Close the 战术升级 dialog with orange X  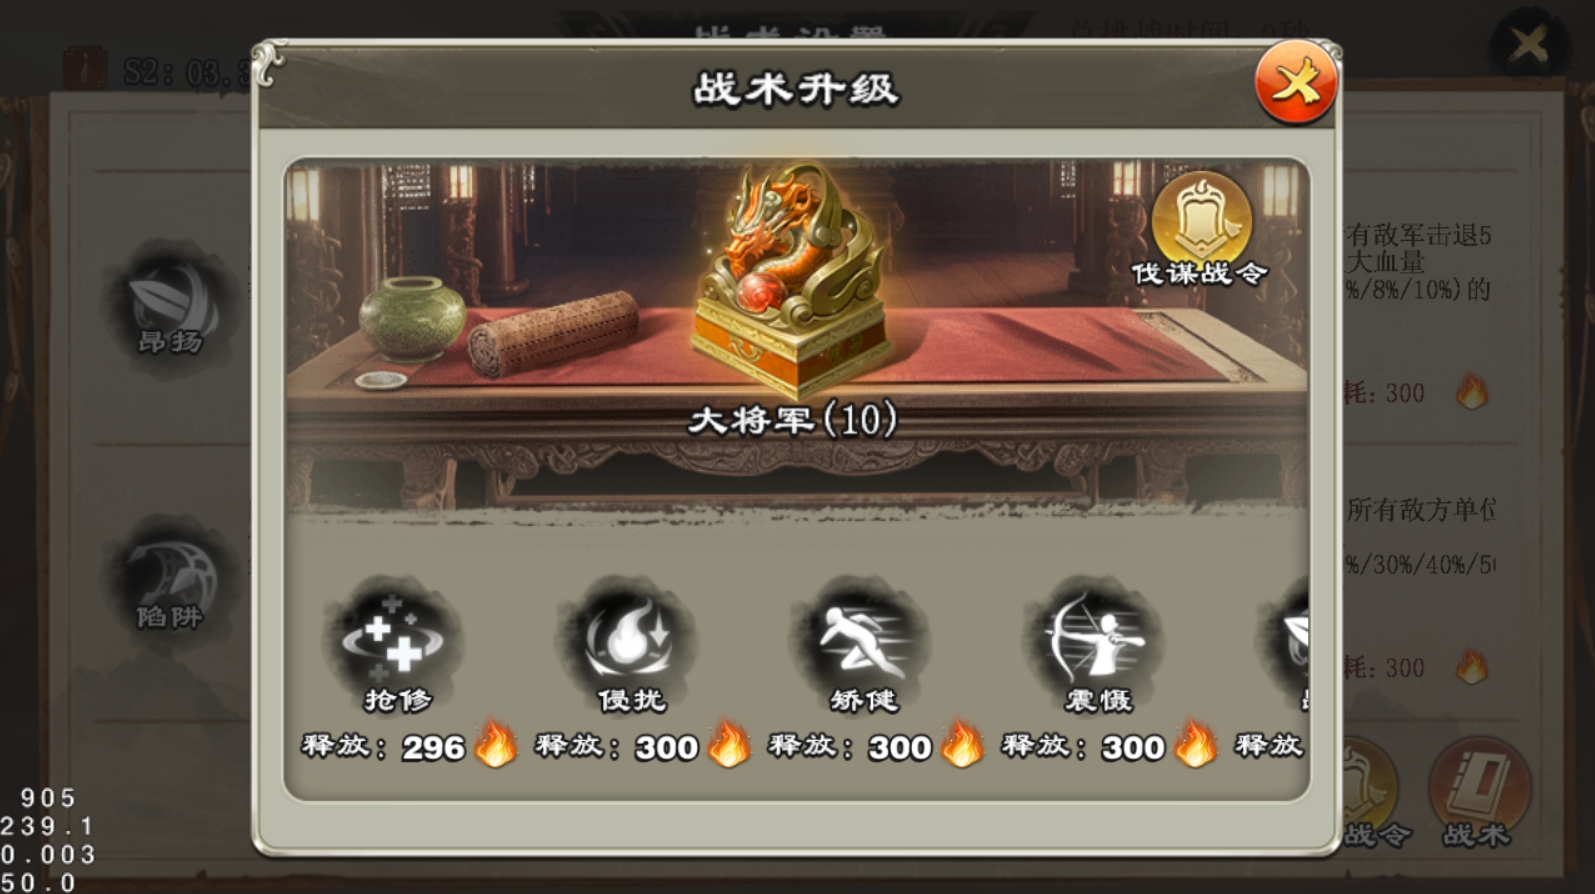pyautogui.click(x=1296, y=84)
